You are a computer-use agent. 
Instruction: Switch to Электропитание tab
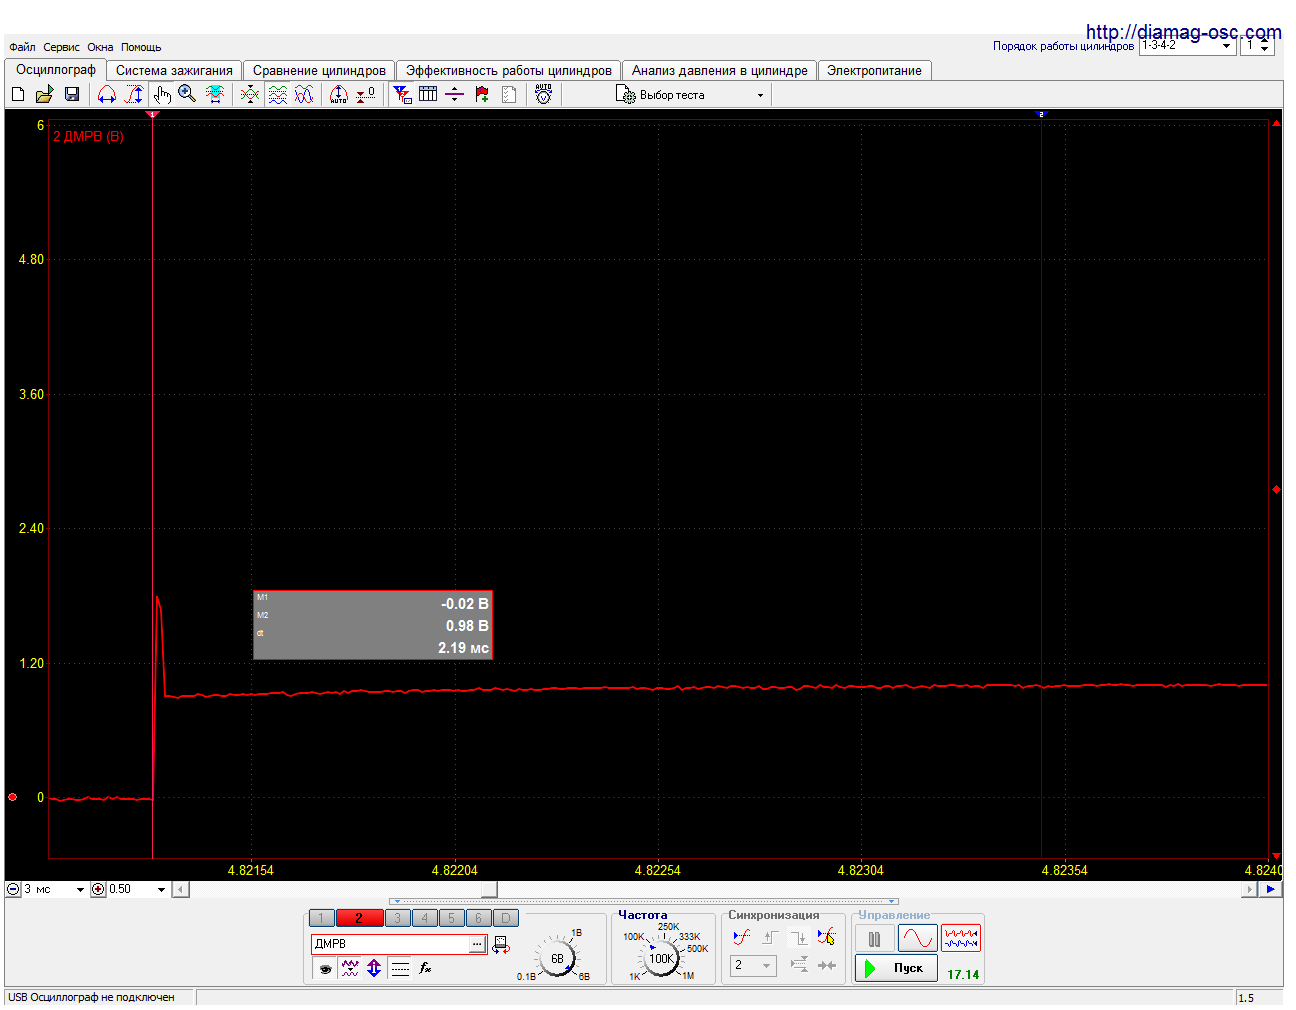pyautogui.click(x=874, y=71)
